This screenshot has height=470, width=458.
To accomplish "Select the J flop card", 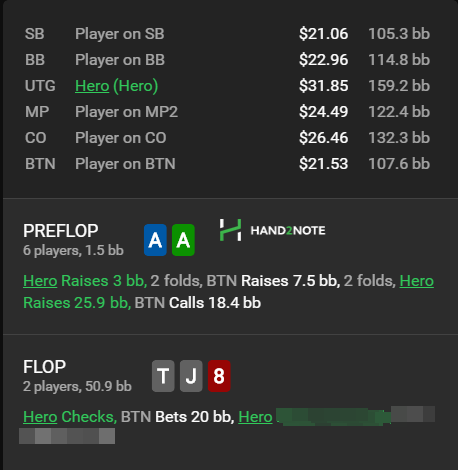I will point(191,376).
